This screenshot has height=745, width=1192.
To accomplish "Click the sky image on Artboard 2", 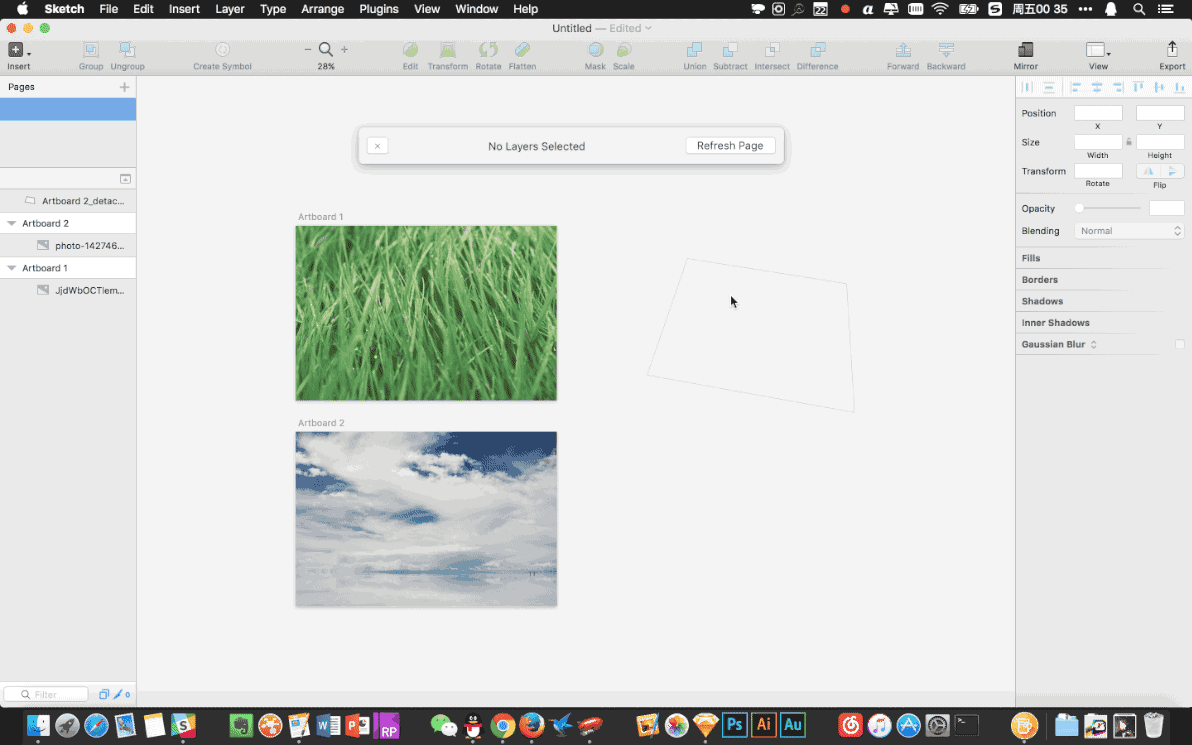I will (426, 519).
